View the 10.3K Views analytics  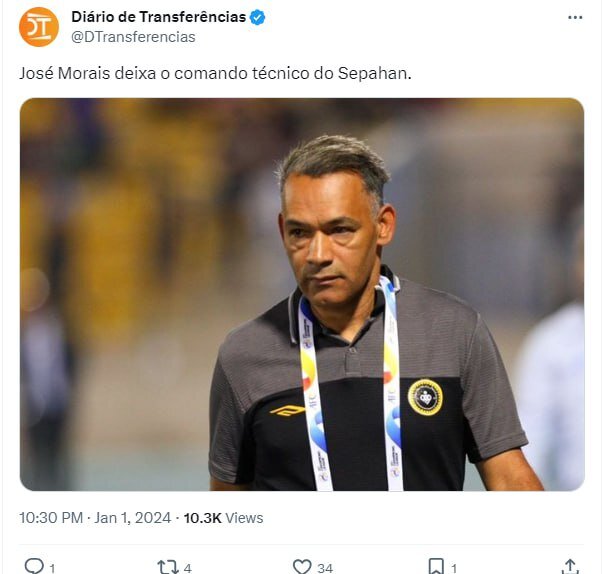[x=223, y=518]
